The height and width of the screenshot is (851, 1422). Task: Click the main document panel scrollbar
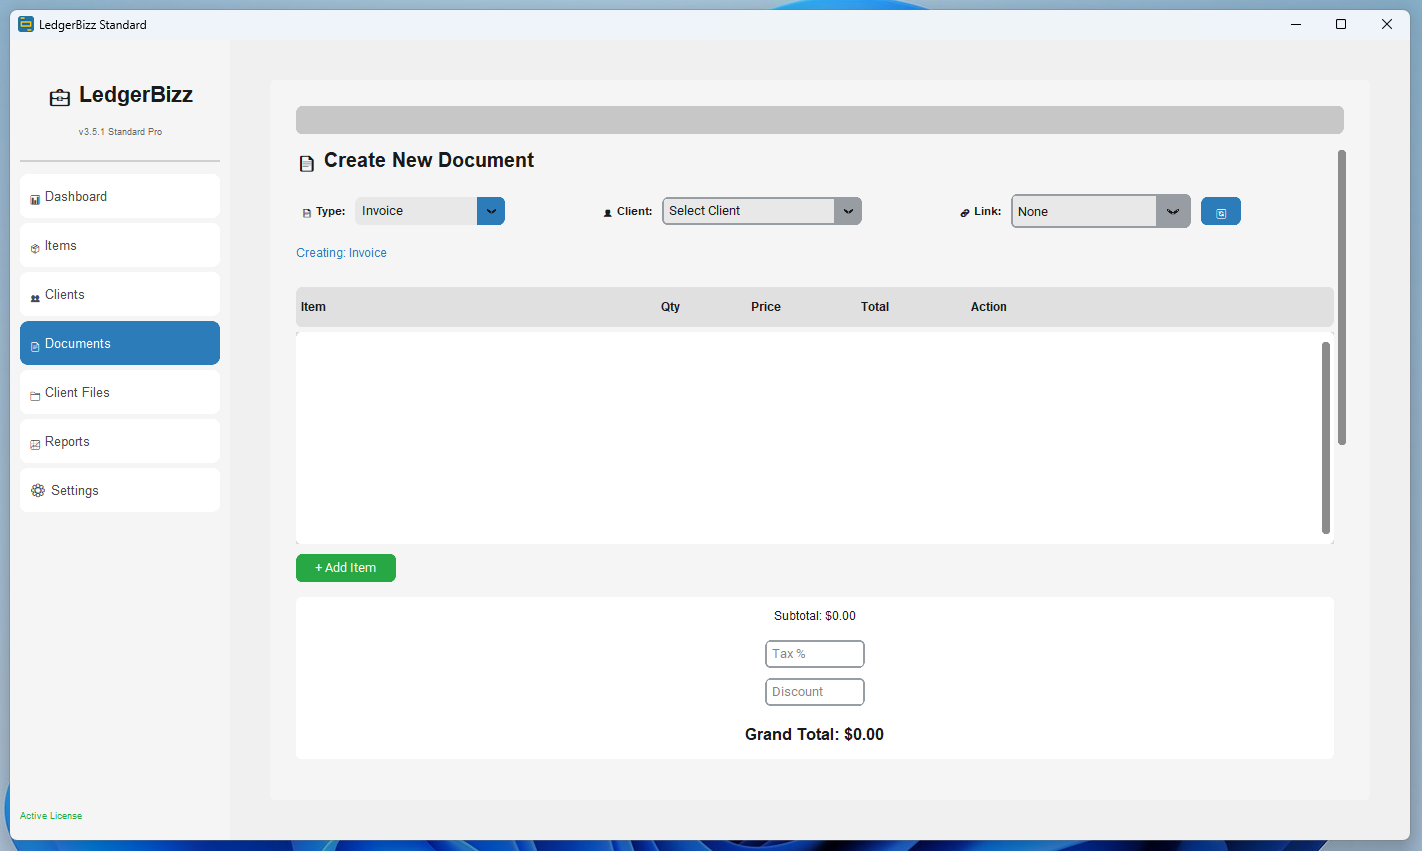tap(1342, 297)
